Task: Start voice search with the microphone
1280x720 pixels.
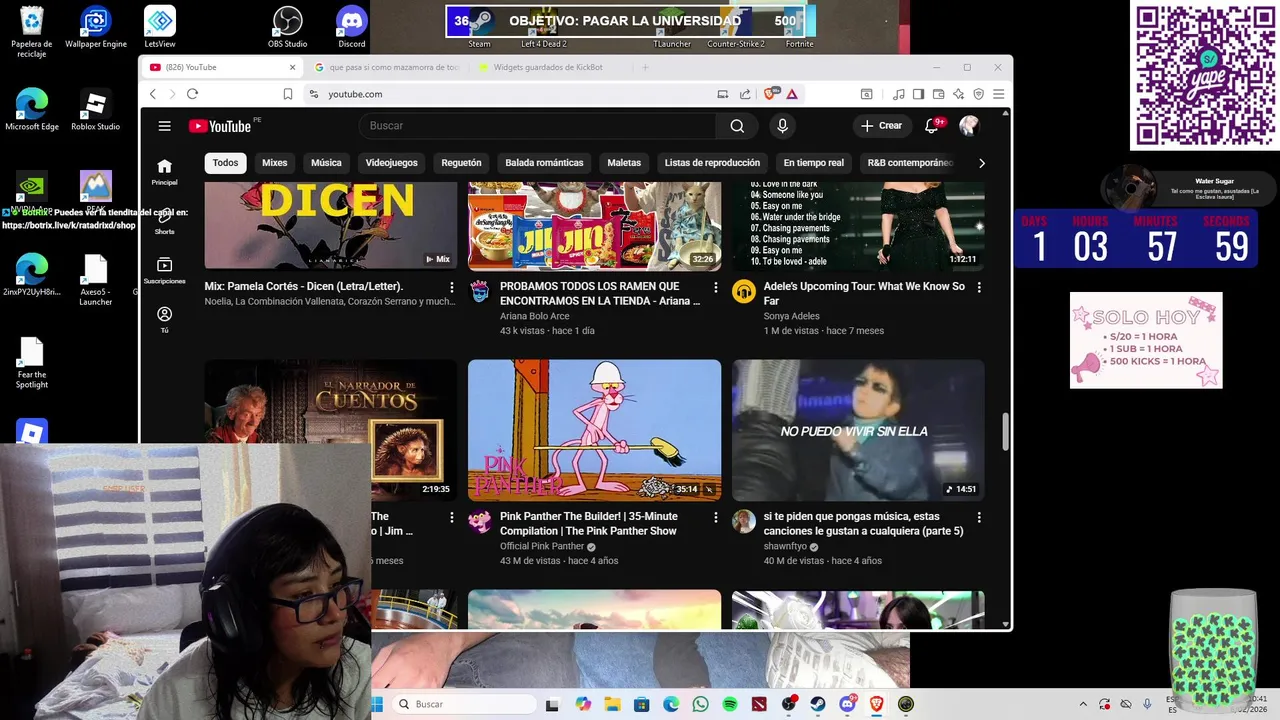Action: (782, 126)
